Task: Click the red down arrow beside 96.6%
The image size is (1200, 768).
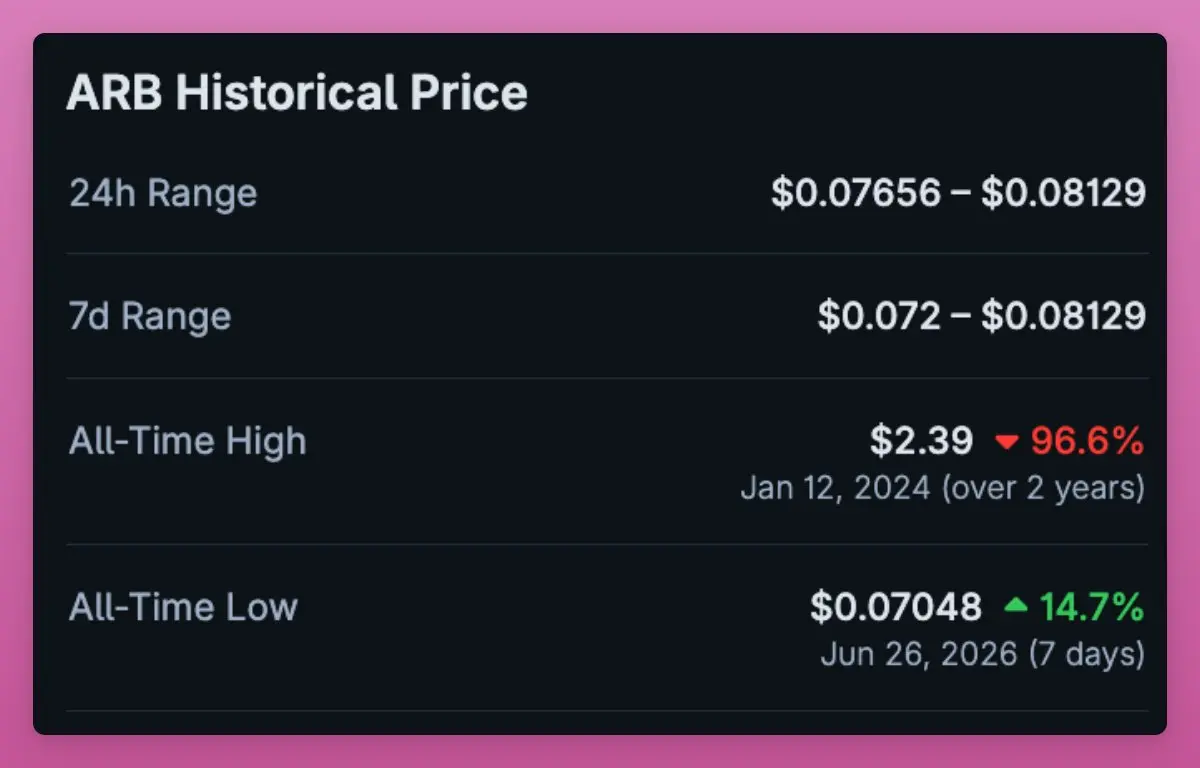Action: (1005, 441)
